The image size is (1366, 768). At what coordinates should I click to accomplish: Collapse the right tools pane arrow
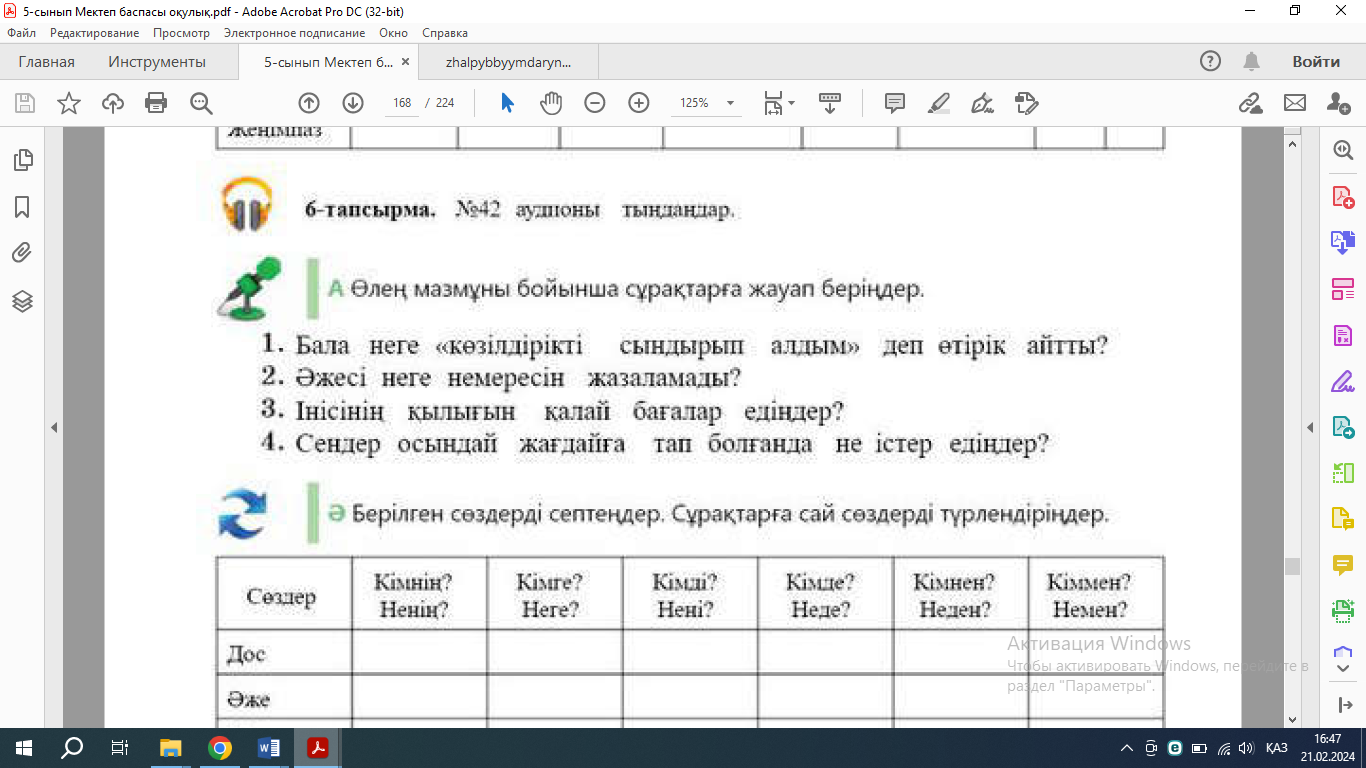click(x=1310, y=428)
